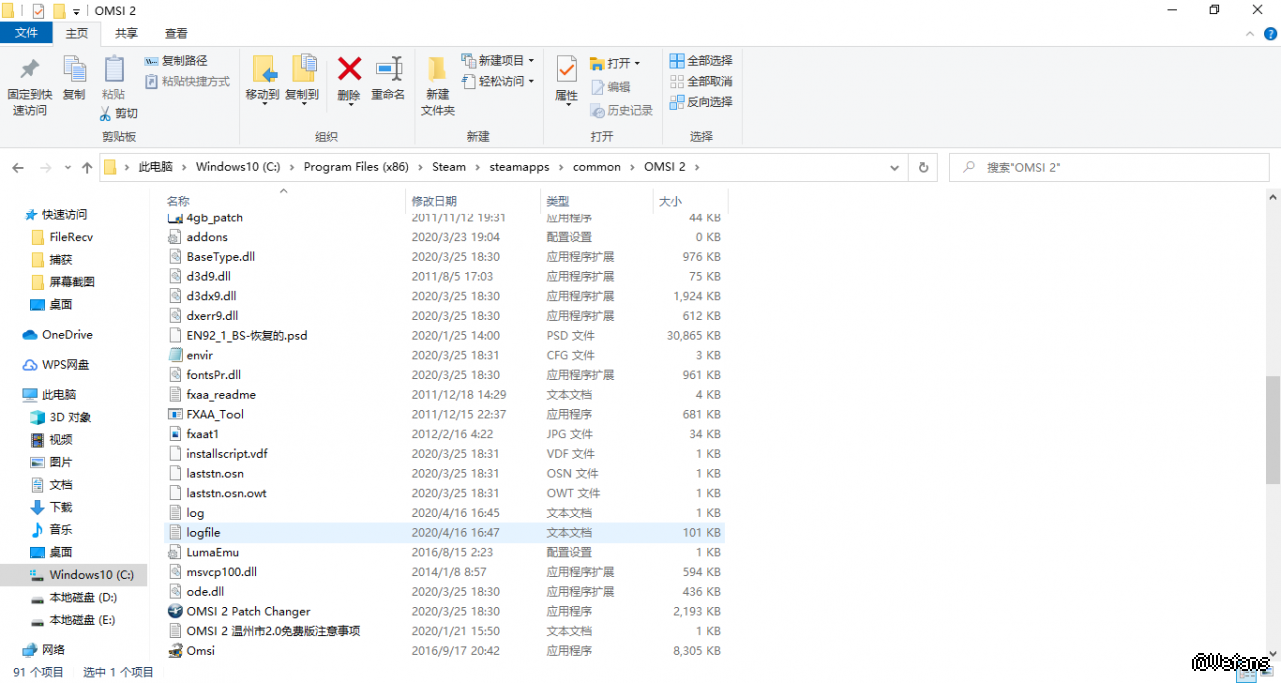This screenshot has height=683, width=1281.
Task: Select the OMSI 2 Patch Changer file
Action: [443, 611]
